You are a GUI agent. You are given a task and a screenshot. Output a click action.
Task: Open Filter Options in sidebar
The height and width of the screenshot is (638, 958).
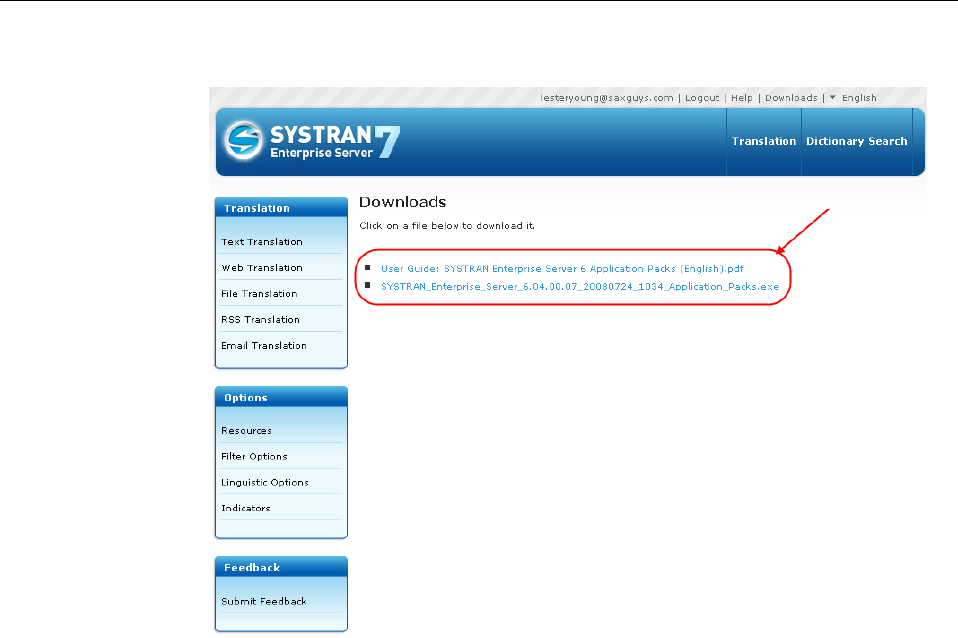[x=254, y=456]
